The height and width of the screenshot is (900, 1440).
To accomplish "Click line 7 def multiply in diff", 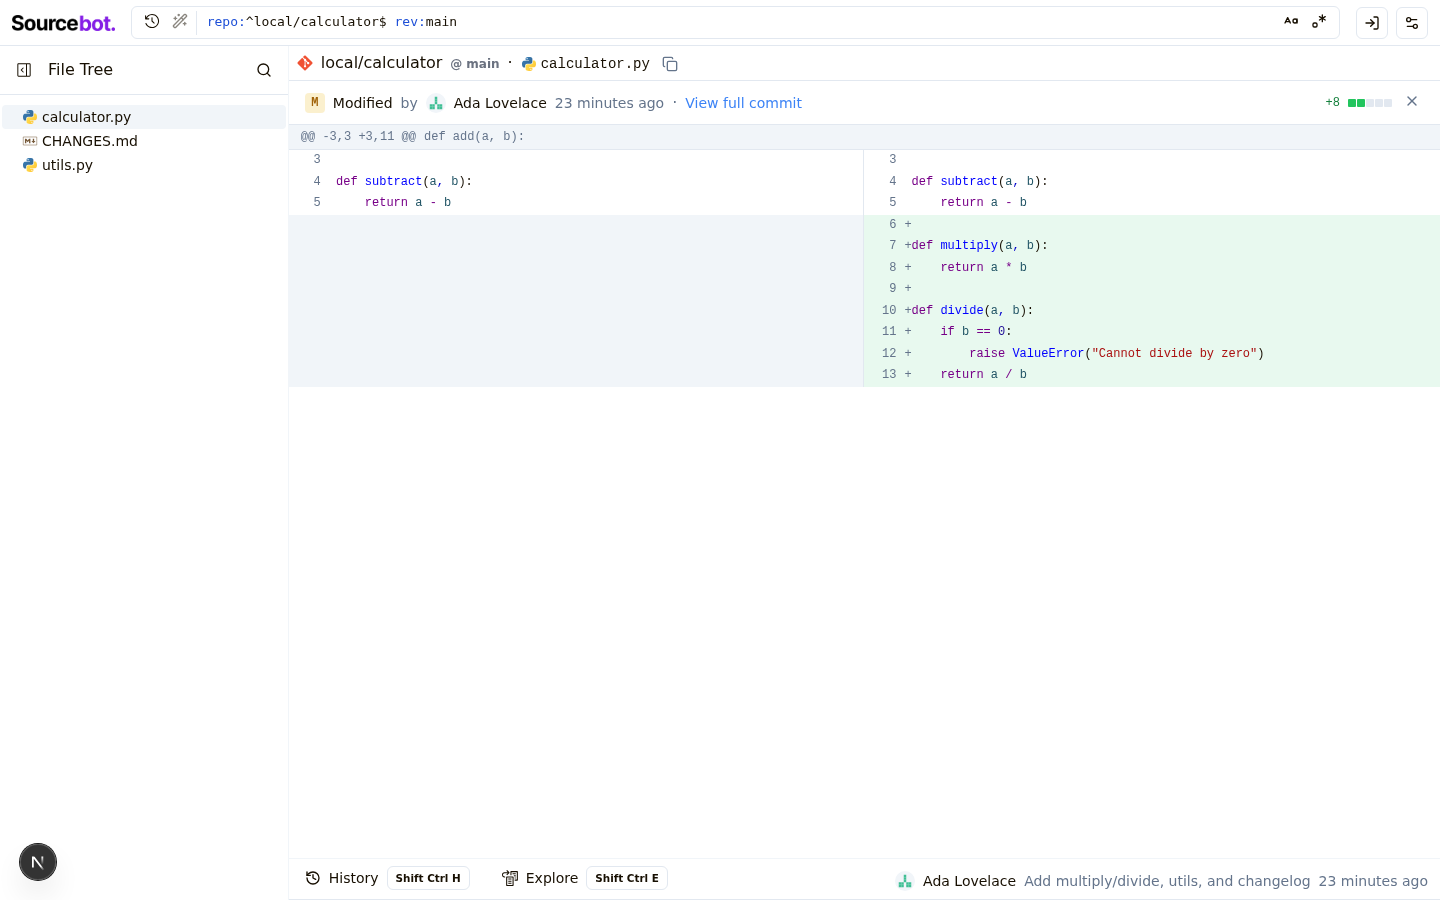I will 1152,246.
